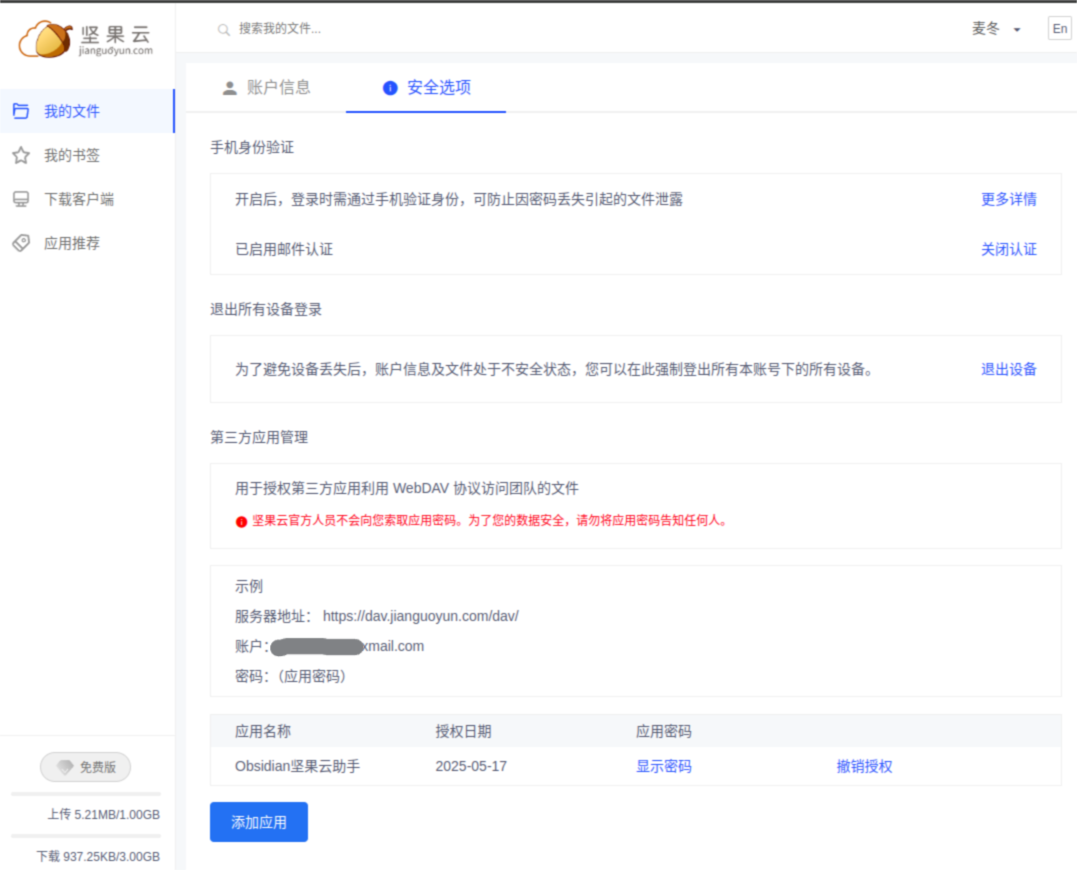Switch to the 账户信息 tab
The width and height of the screenshot is (1077, 870).
(277, 88)
